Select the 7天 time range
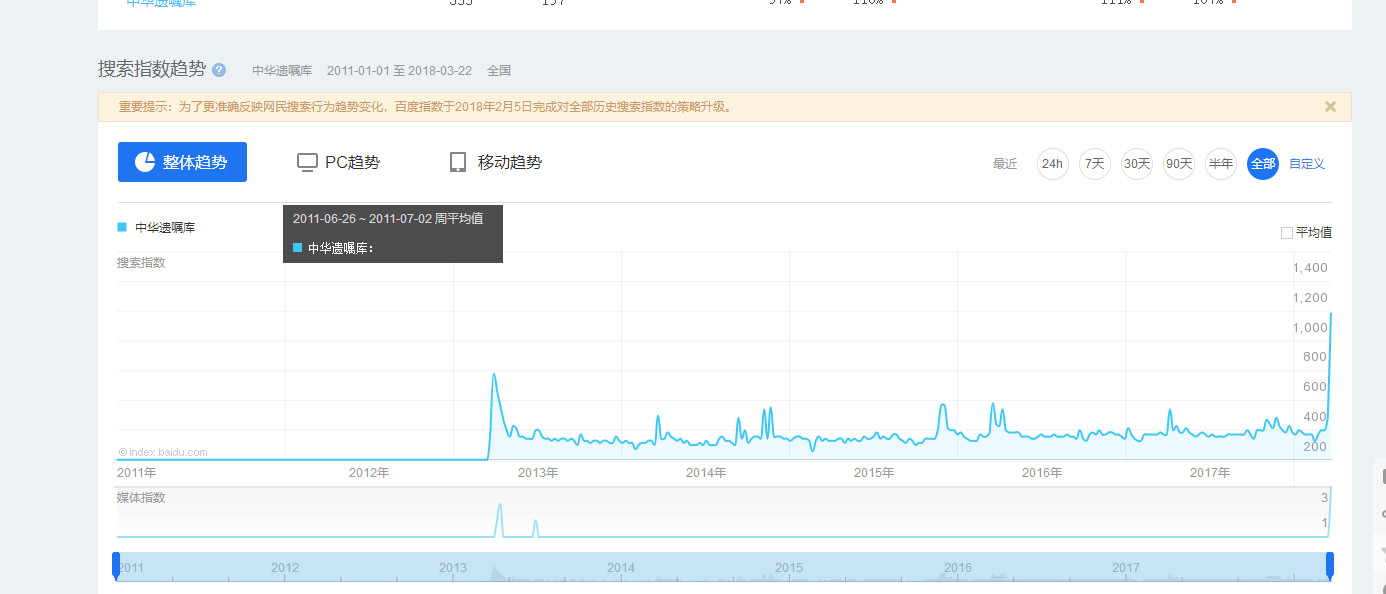 pos(1095,164)
